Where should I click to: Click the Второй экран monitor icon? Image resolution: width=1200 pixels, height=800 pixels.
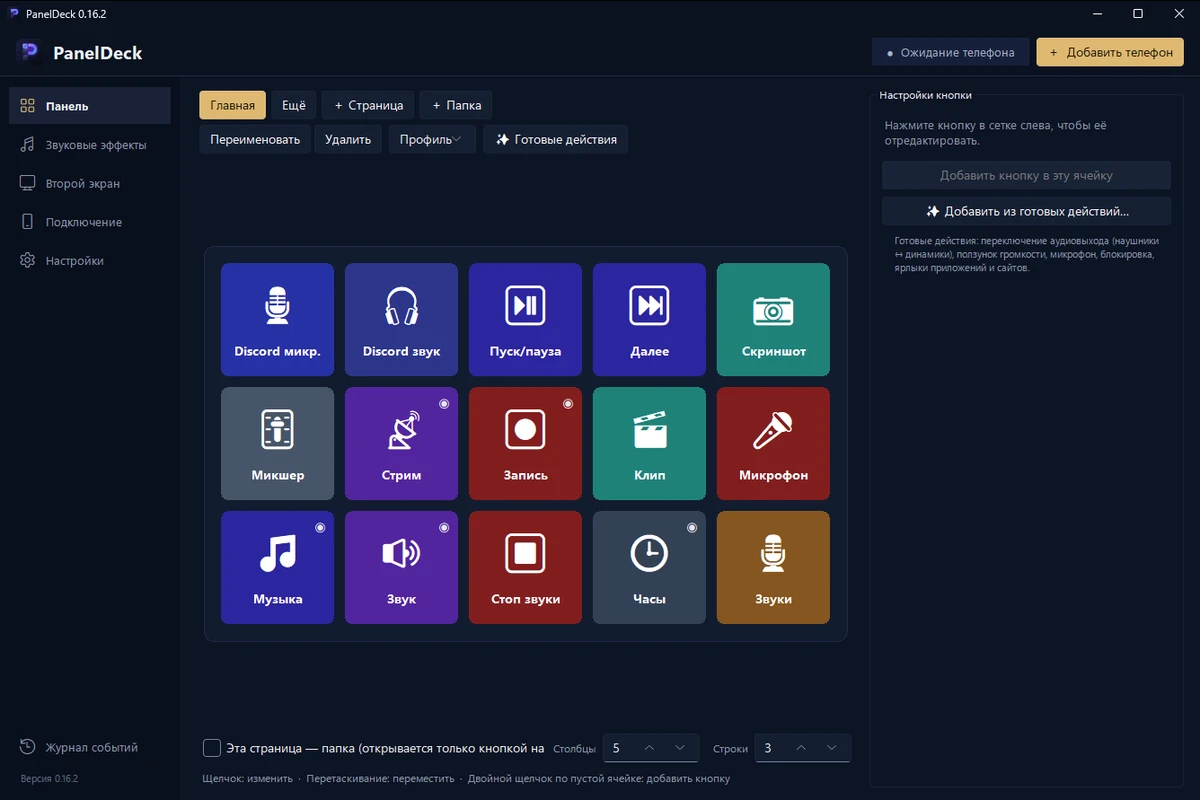pos(27,183)
